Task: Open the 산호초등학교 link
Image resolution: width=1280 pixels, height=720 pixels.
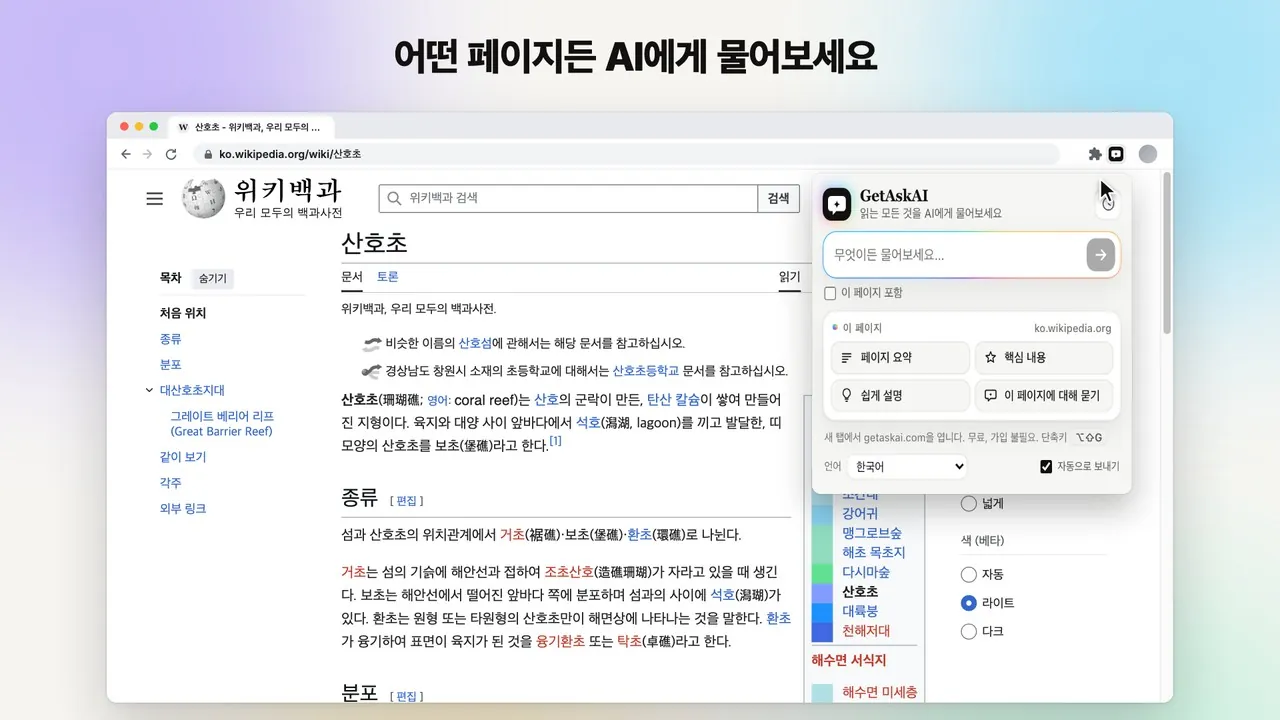Action: (646, 371)
